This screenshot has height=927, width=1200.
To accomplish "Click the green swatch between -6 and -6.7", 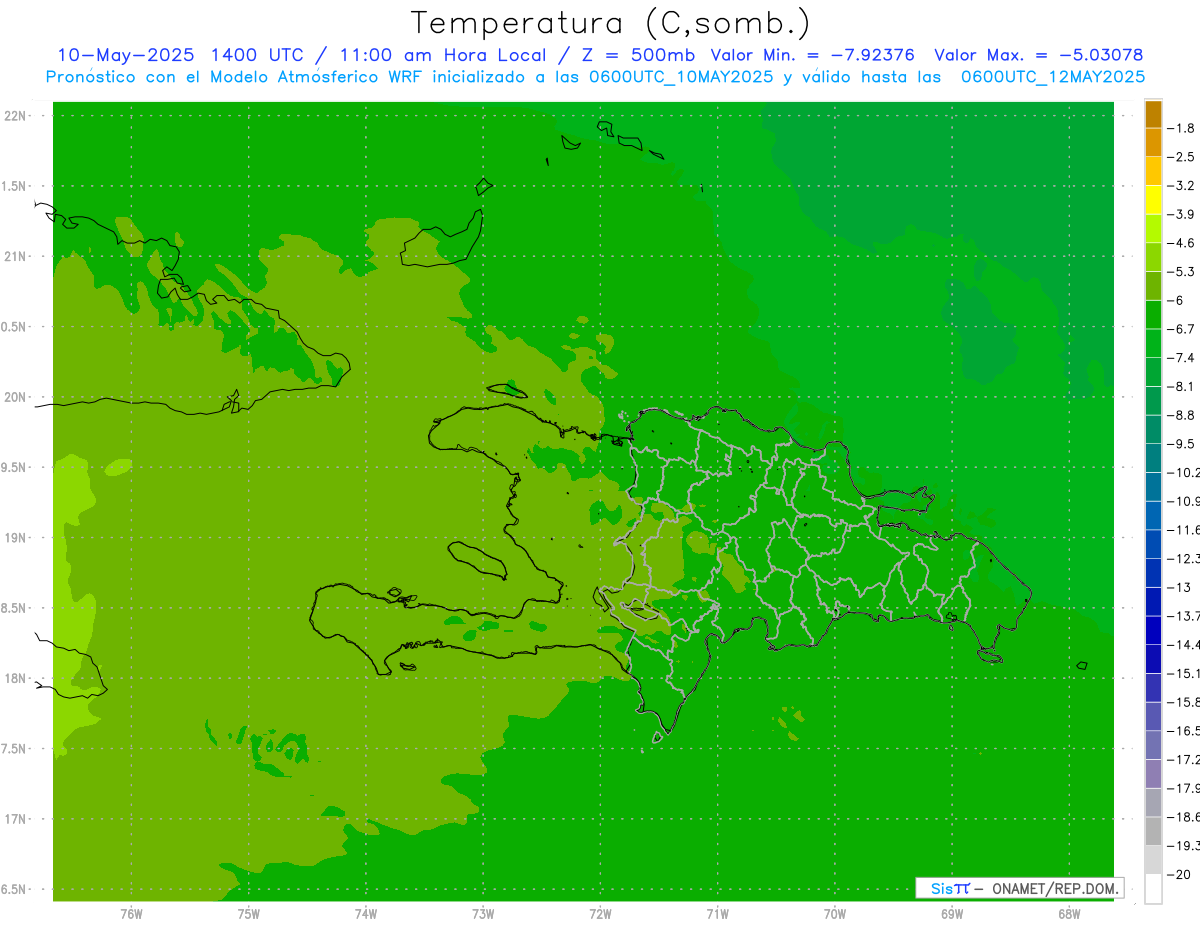I will click(x=1153, y=314).
